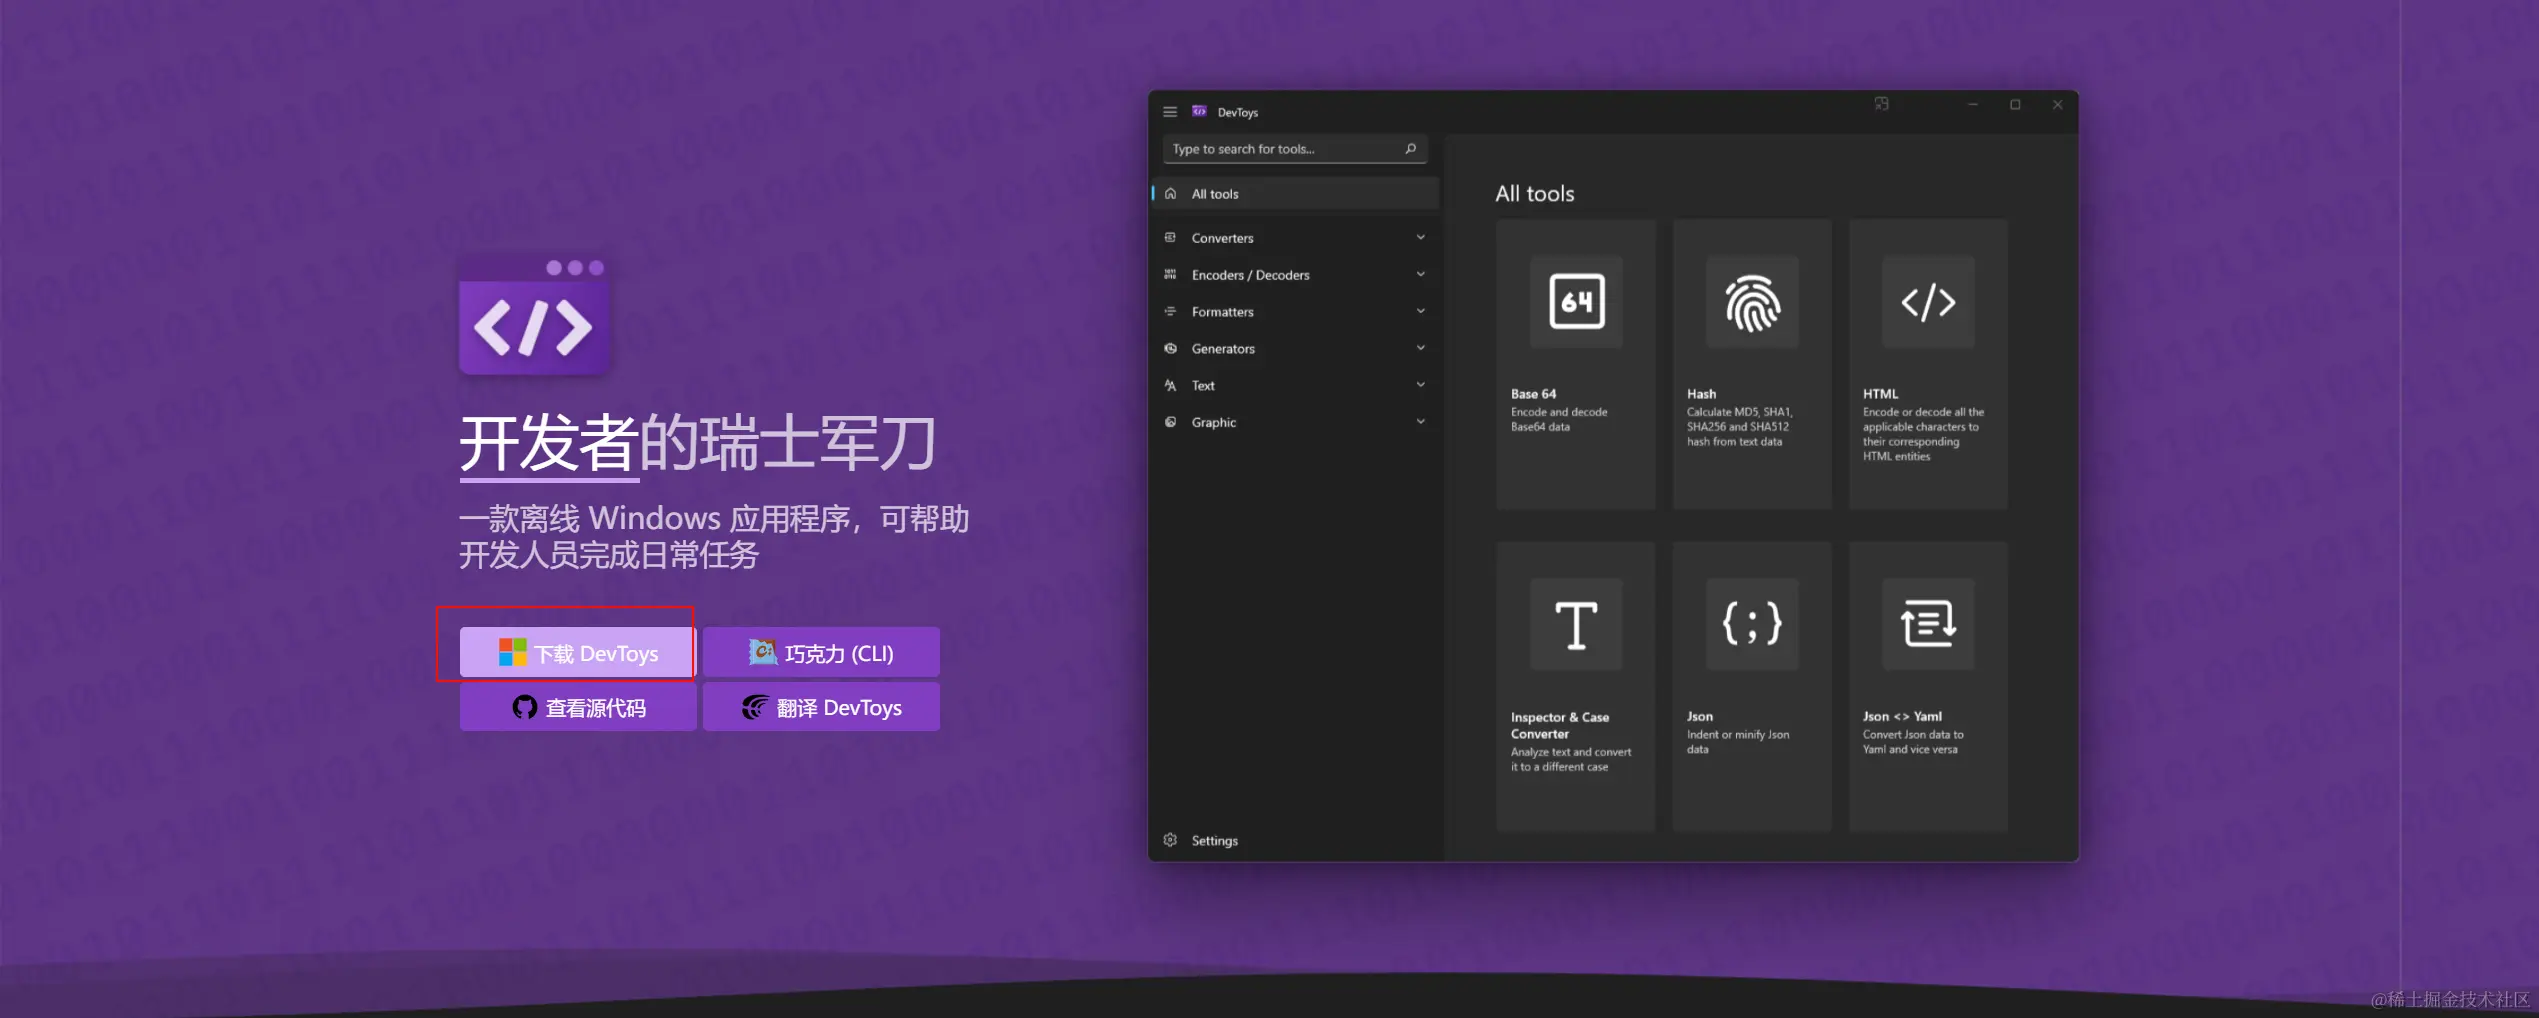This screenshot has width=2539, height=1018.
Task: Expand the Generators chevron
Action: pos(1421,348)
